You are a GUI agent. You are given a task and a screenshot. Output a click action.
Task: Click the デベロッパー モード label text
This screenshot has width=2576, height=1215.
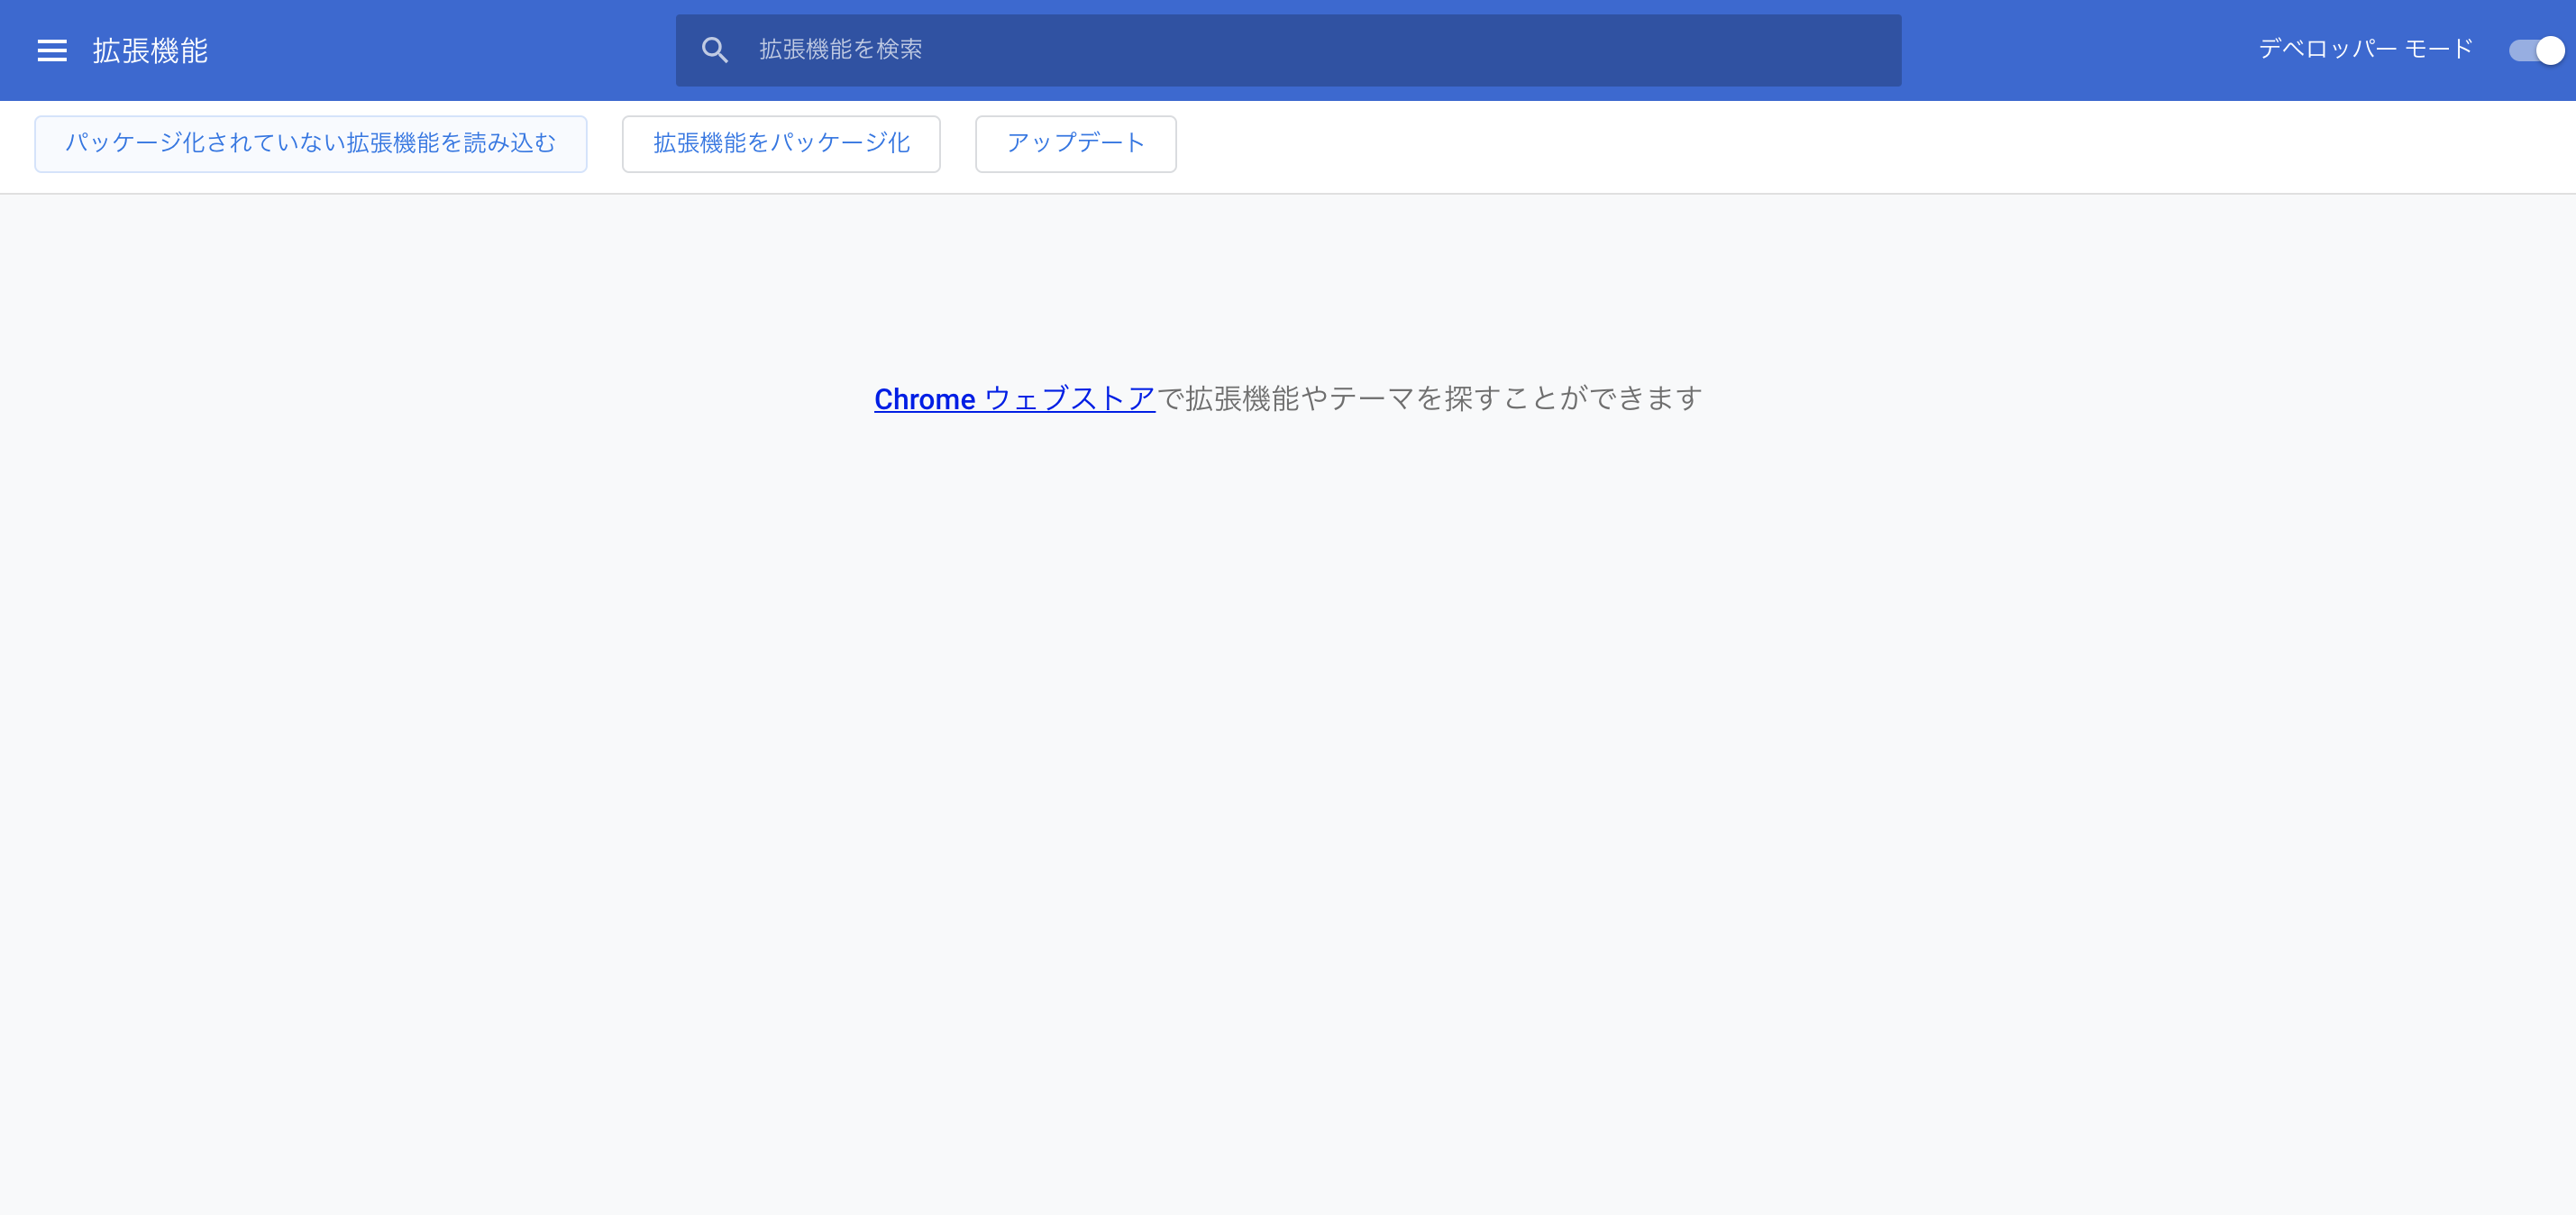click(2365, 49)
